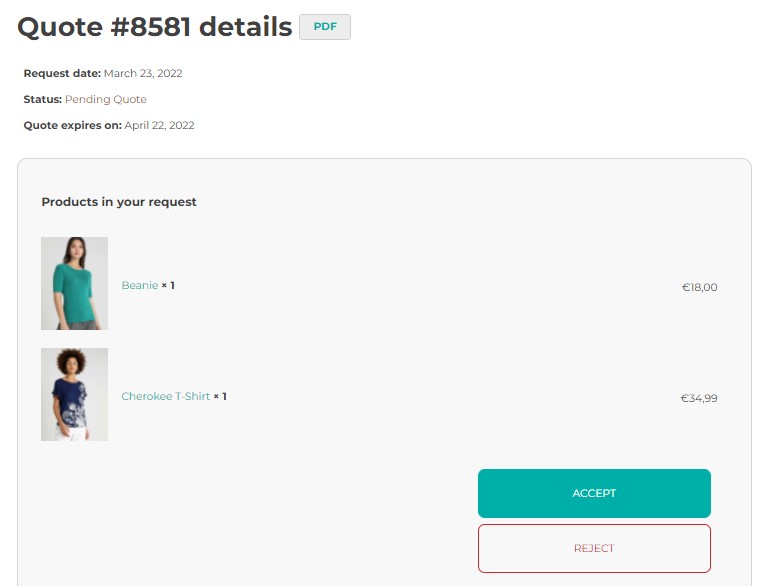Accept the quote
This screenshot has width=771, height=586.
point(594,493)
